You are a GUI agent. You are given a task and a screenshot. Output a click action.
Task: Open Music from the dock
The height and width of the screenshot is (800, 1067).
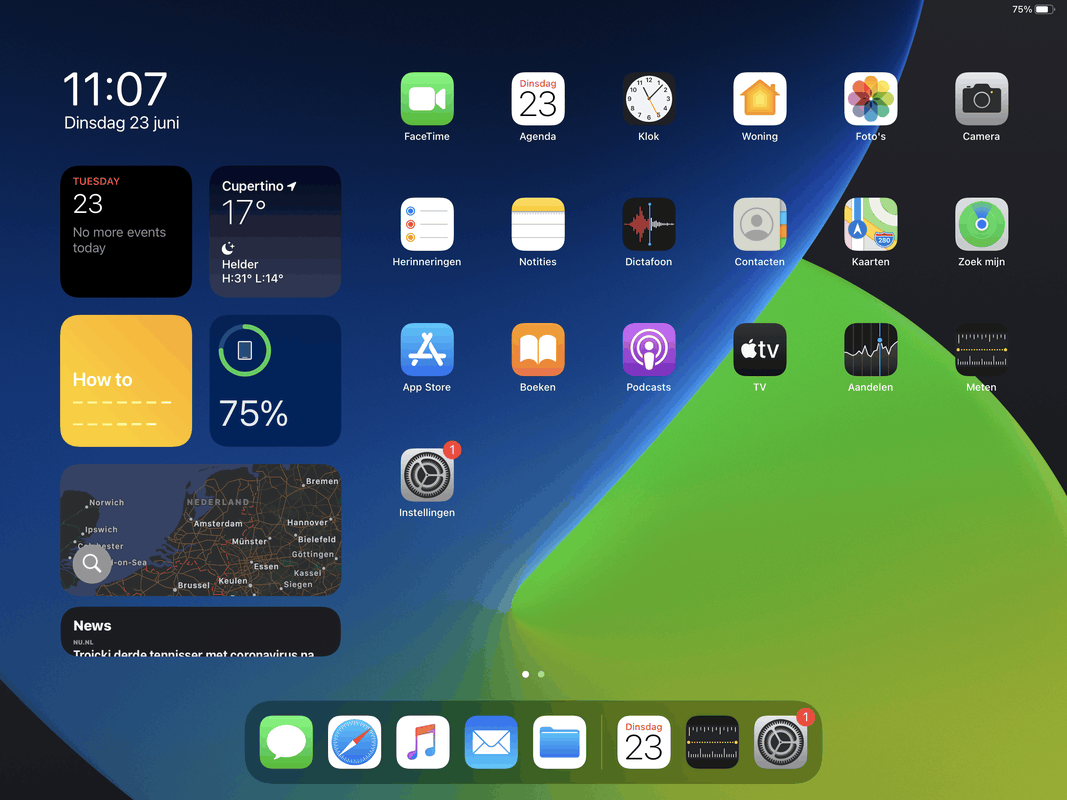tap(423, 742)
